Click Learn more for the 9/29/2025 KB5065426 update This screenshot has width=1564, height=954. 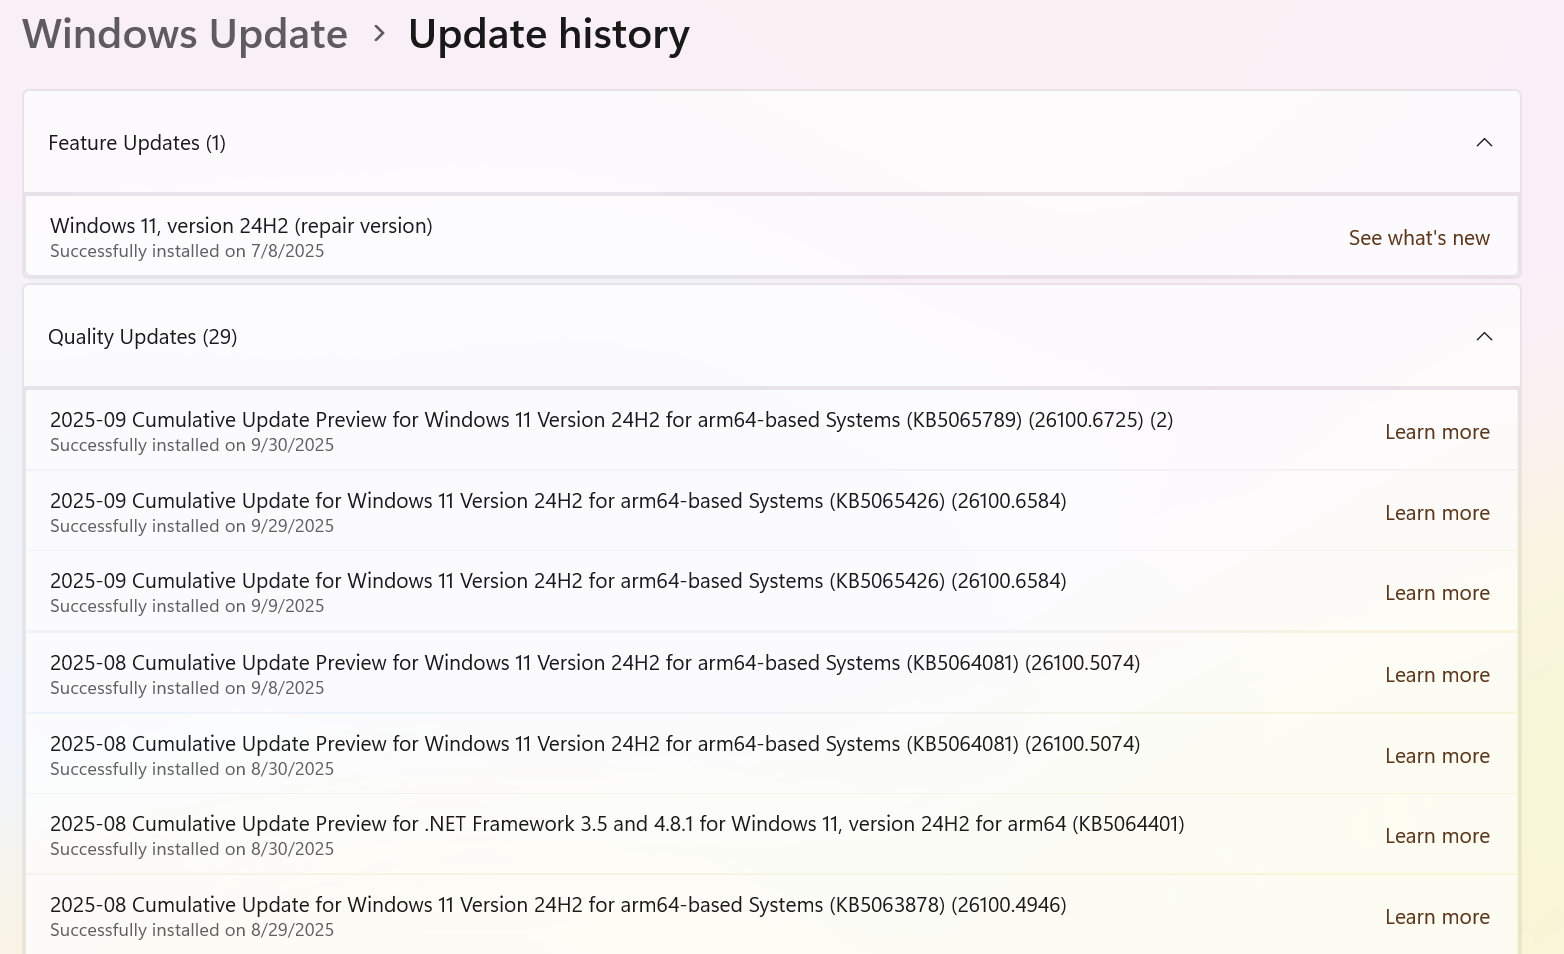(x=1437, y=512)
